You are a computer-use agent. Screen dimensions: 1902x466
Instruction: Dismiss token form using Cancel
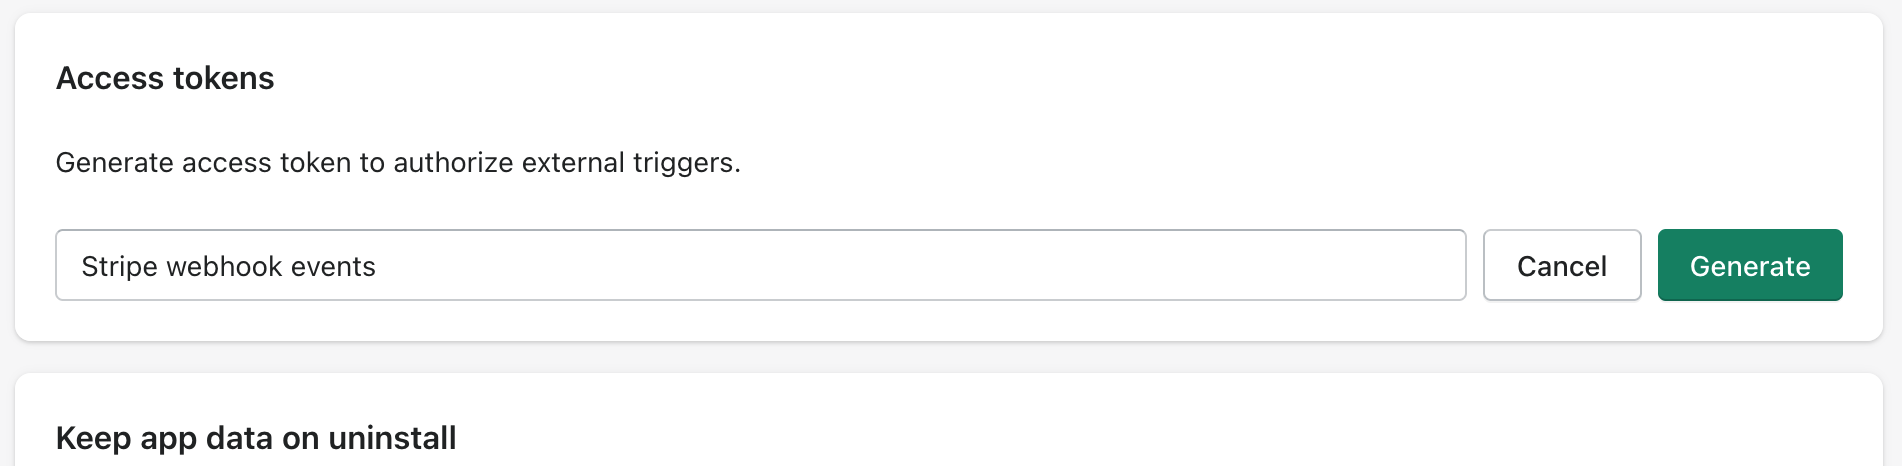pyautogui.click(x=1562, y=265)
